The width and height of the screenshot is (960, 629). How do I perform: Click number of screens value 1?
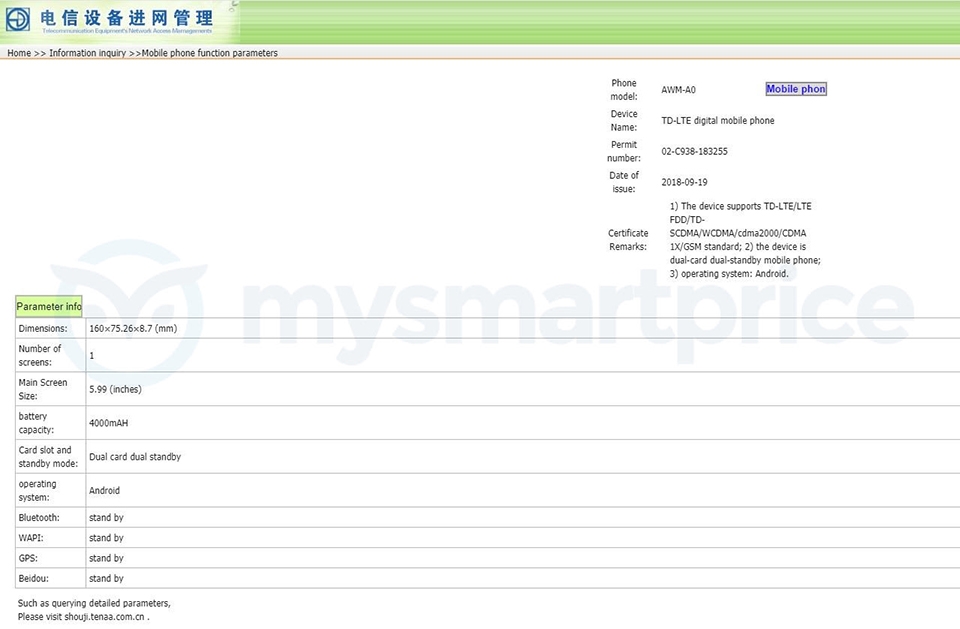tap(92, 356)
